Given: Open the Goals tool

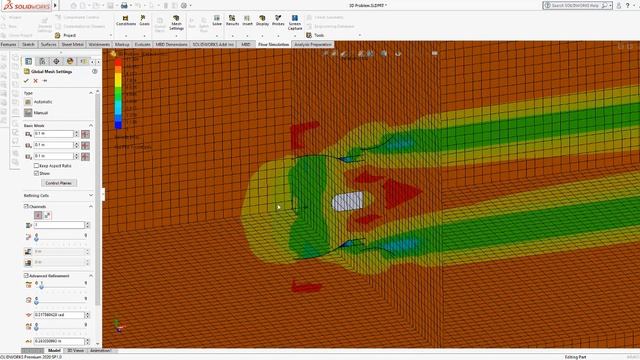Looking at the screenshot, I should tap(144, 20).
